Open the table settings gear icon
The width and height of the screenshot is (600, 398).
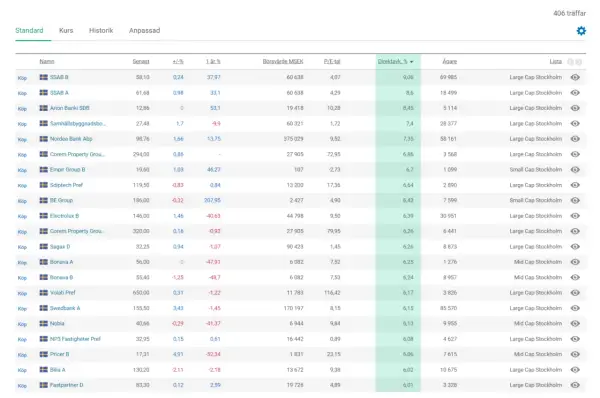[581, 31]
